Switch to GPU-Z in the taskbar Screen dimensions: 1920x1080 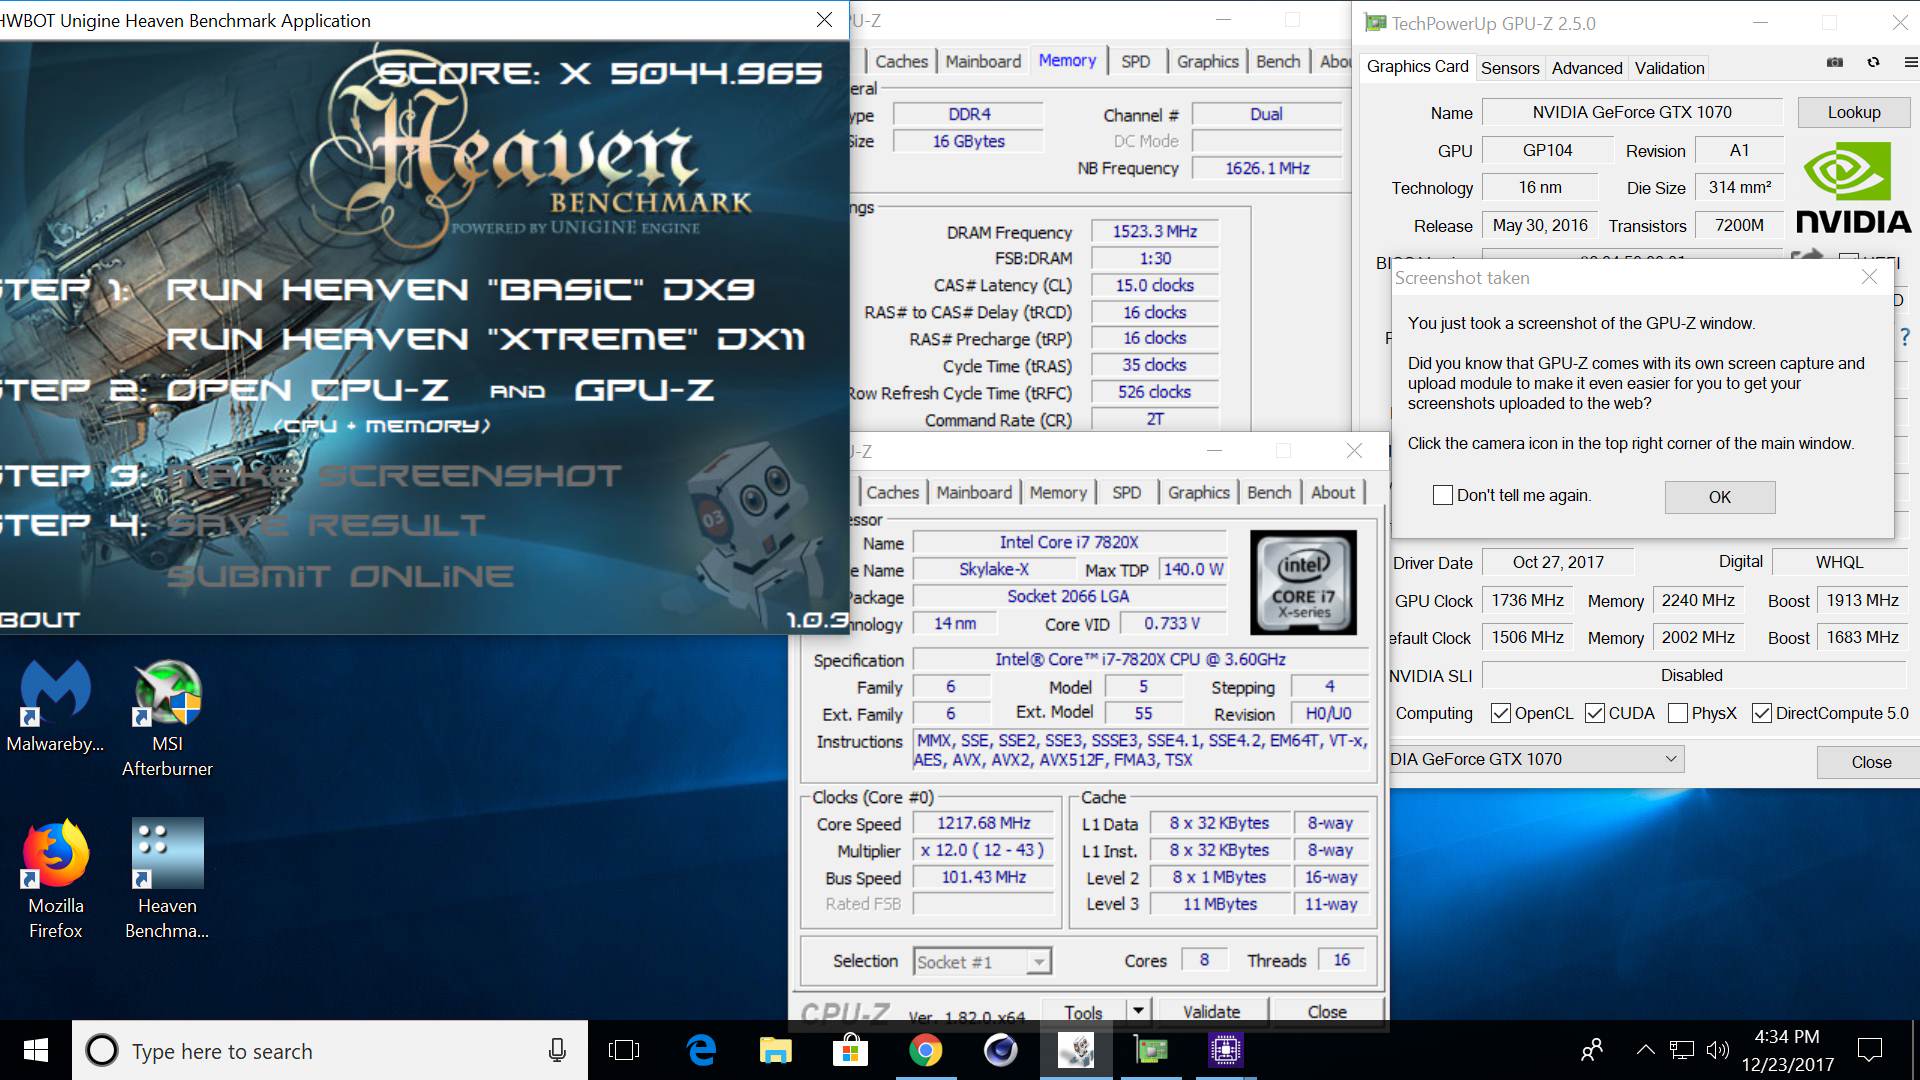1151,1050
